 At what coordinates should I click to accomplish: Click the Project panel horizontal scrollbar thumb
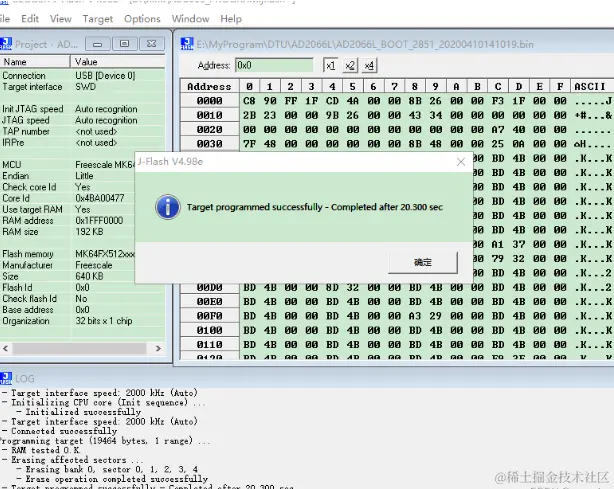click(x=79, y=348)
